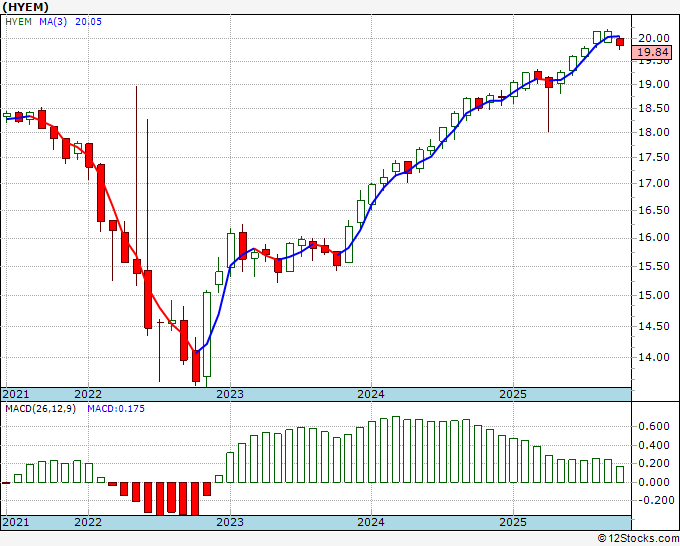Click 2021 on the price chart time axis
Screen dimensions: 680x546
tap(16, 394)
